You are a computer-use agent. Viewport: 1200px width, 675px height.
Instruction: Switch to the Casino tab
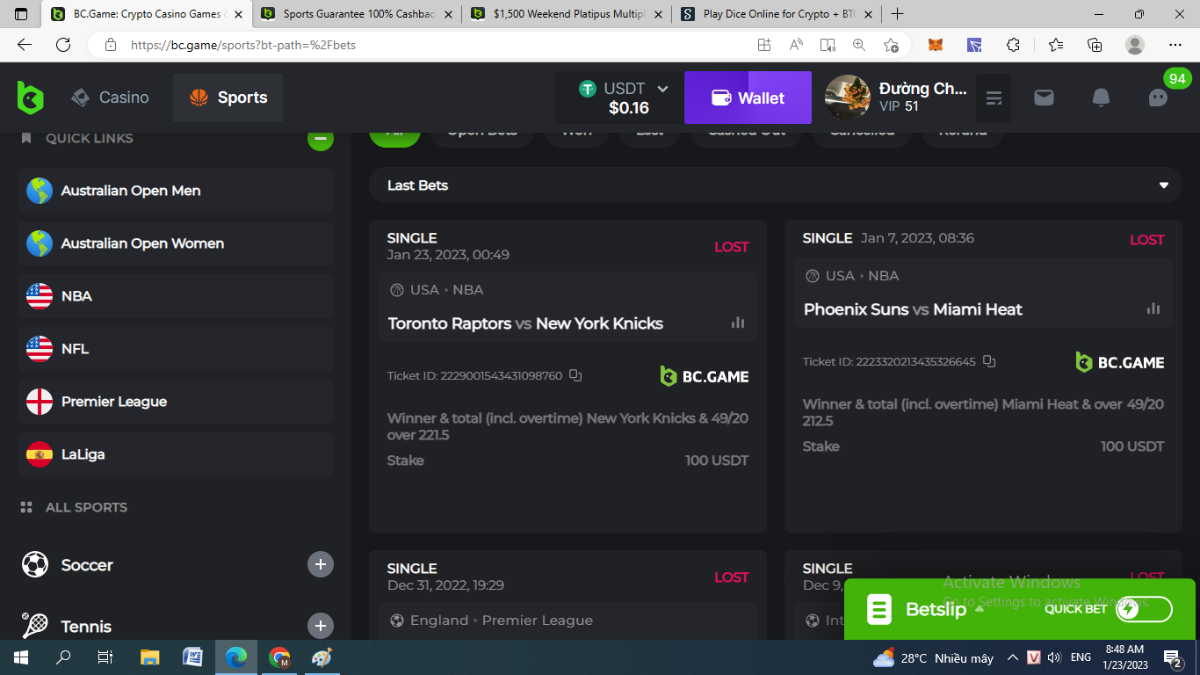(x=111, y=98)
